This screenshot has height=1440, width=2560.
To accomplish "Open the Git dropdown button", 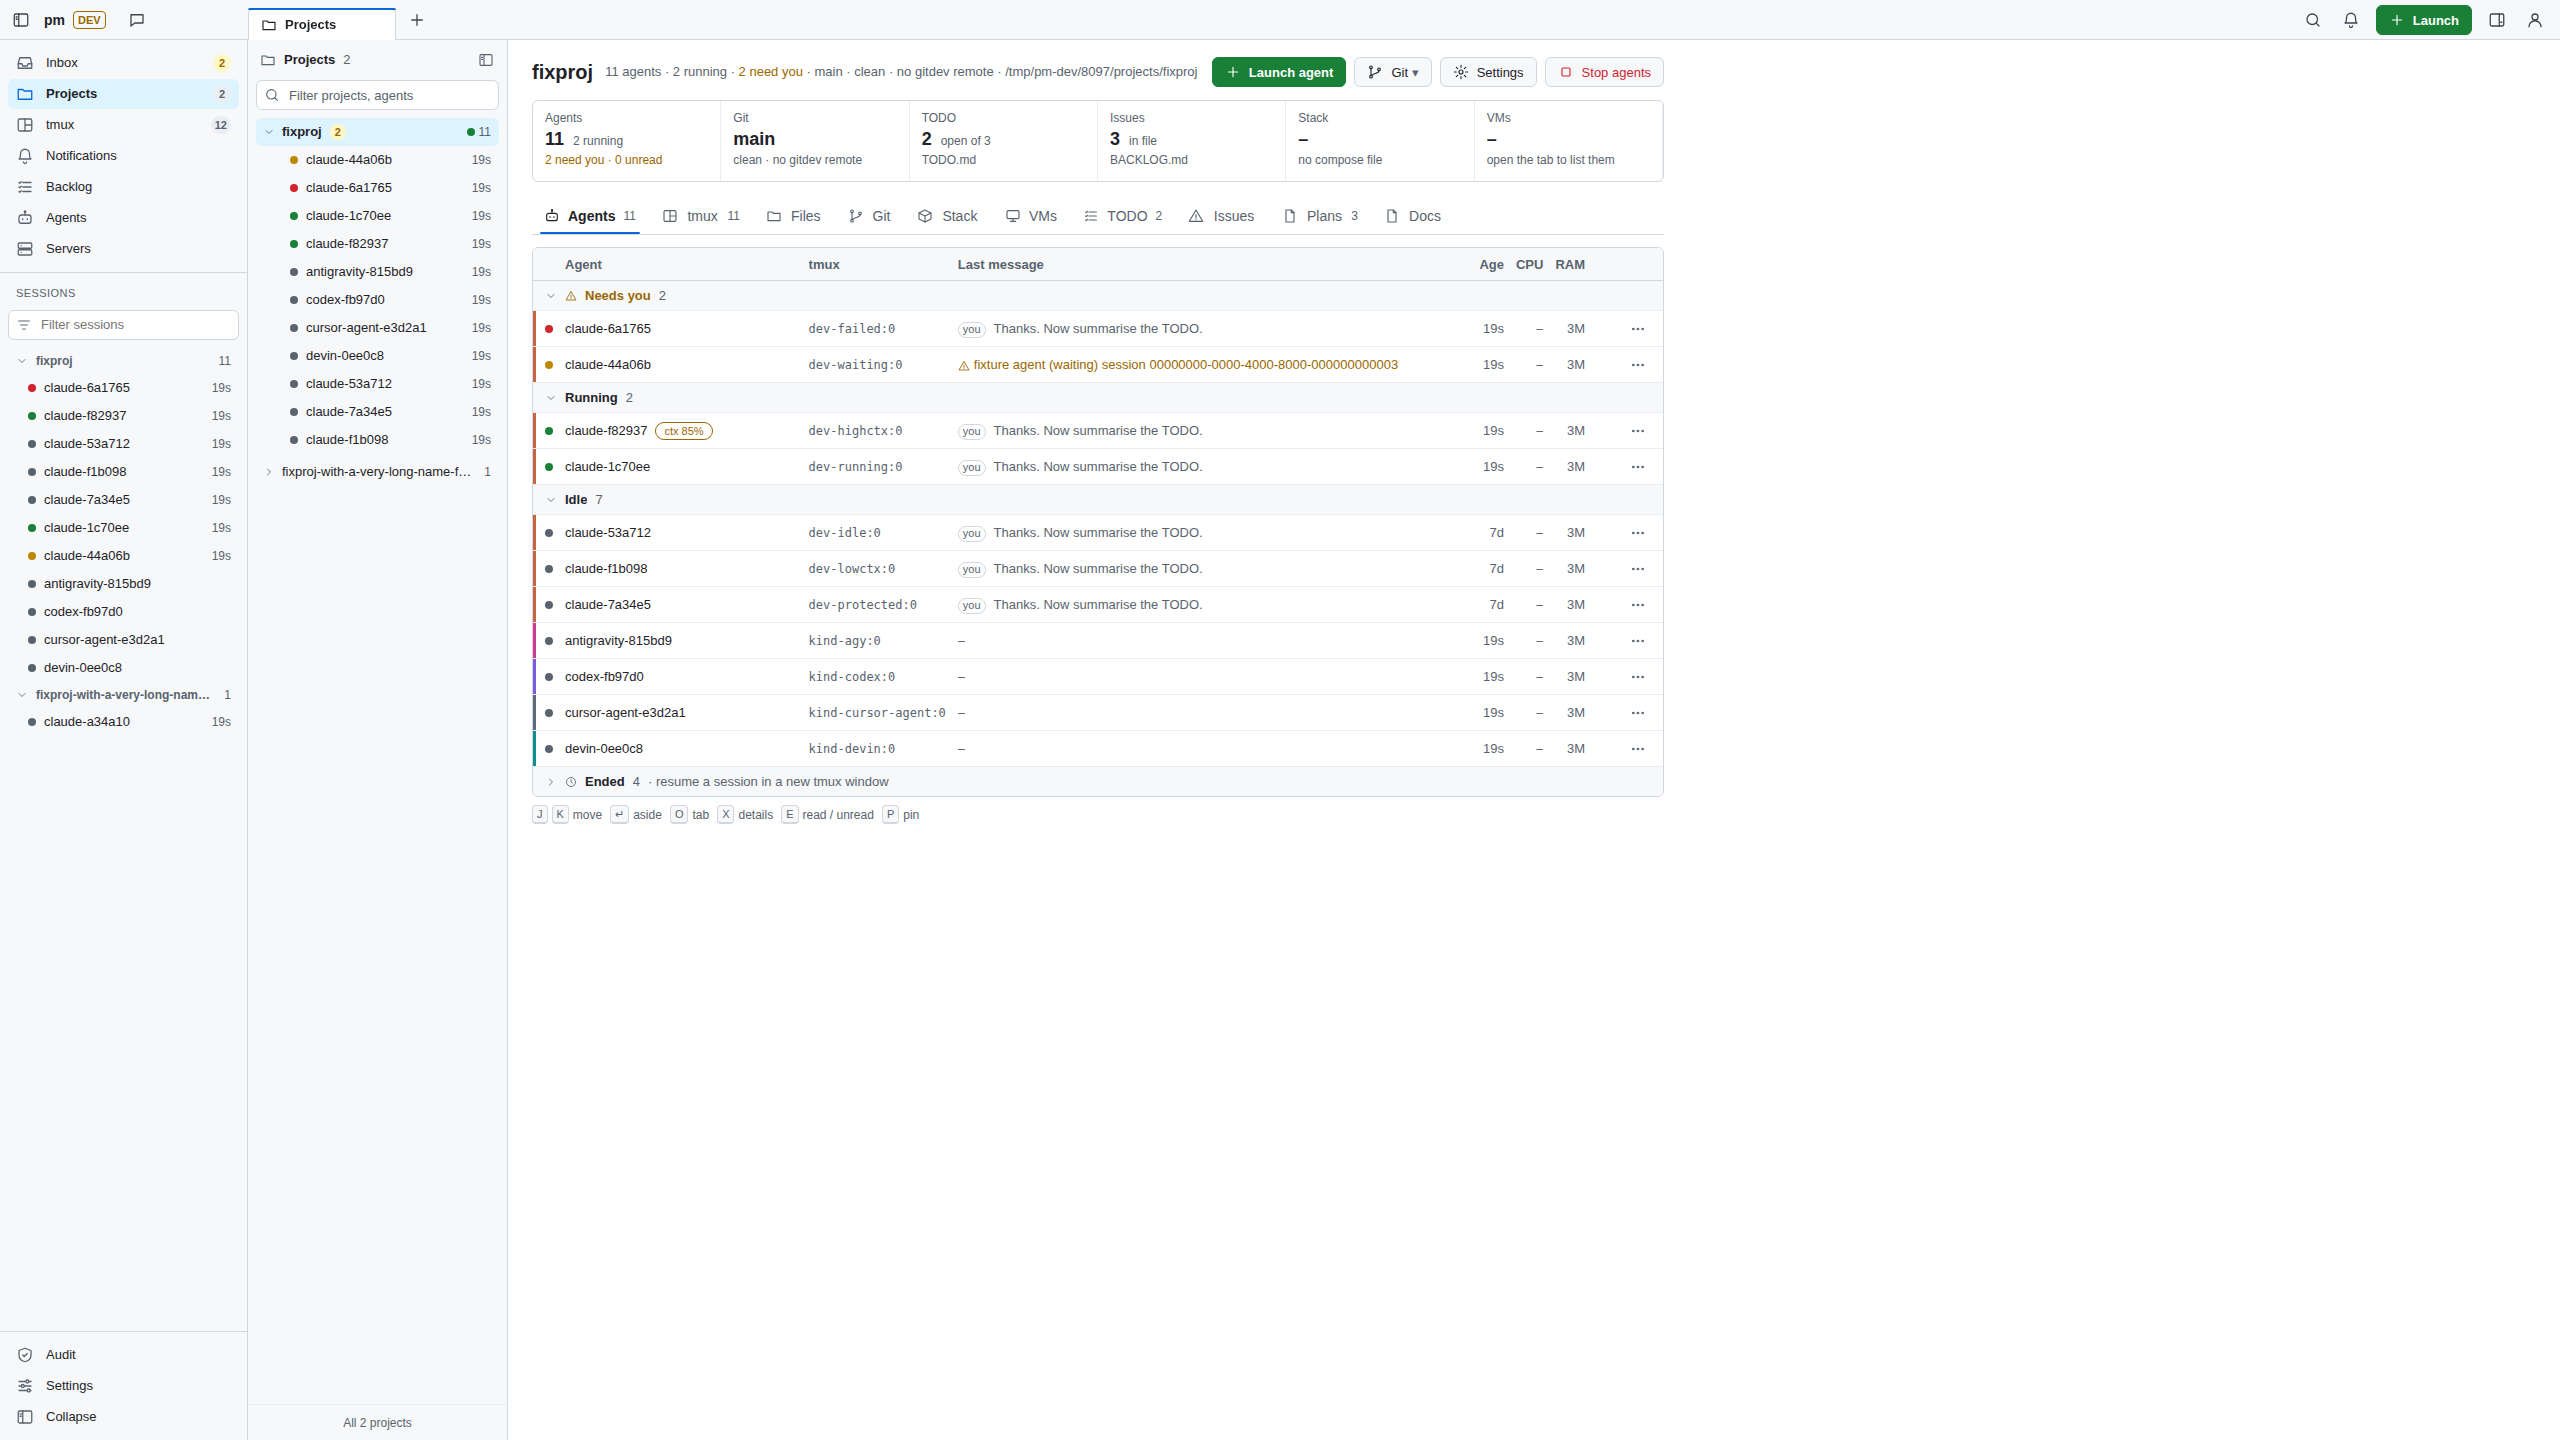I will pyautogui.click(x=1393, y=72).
